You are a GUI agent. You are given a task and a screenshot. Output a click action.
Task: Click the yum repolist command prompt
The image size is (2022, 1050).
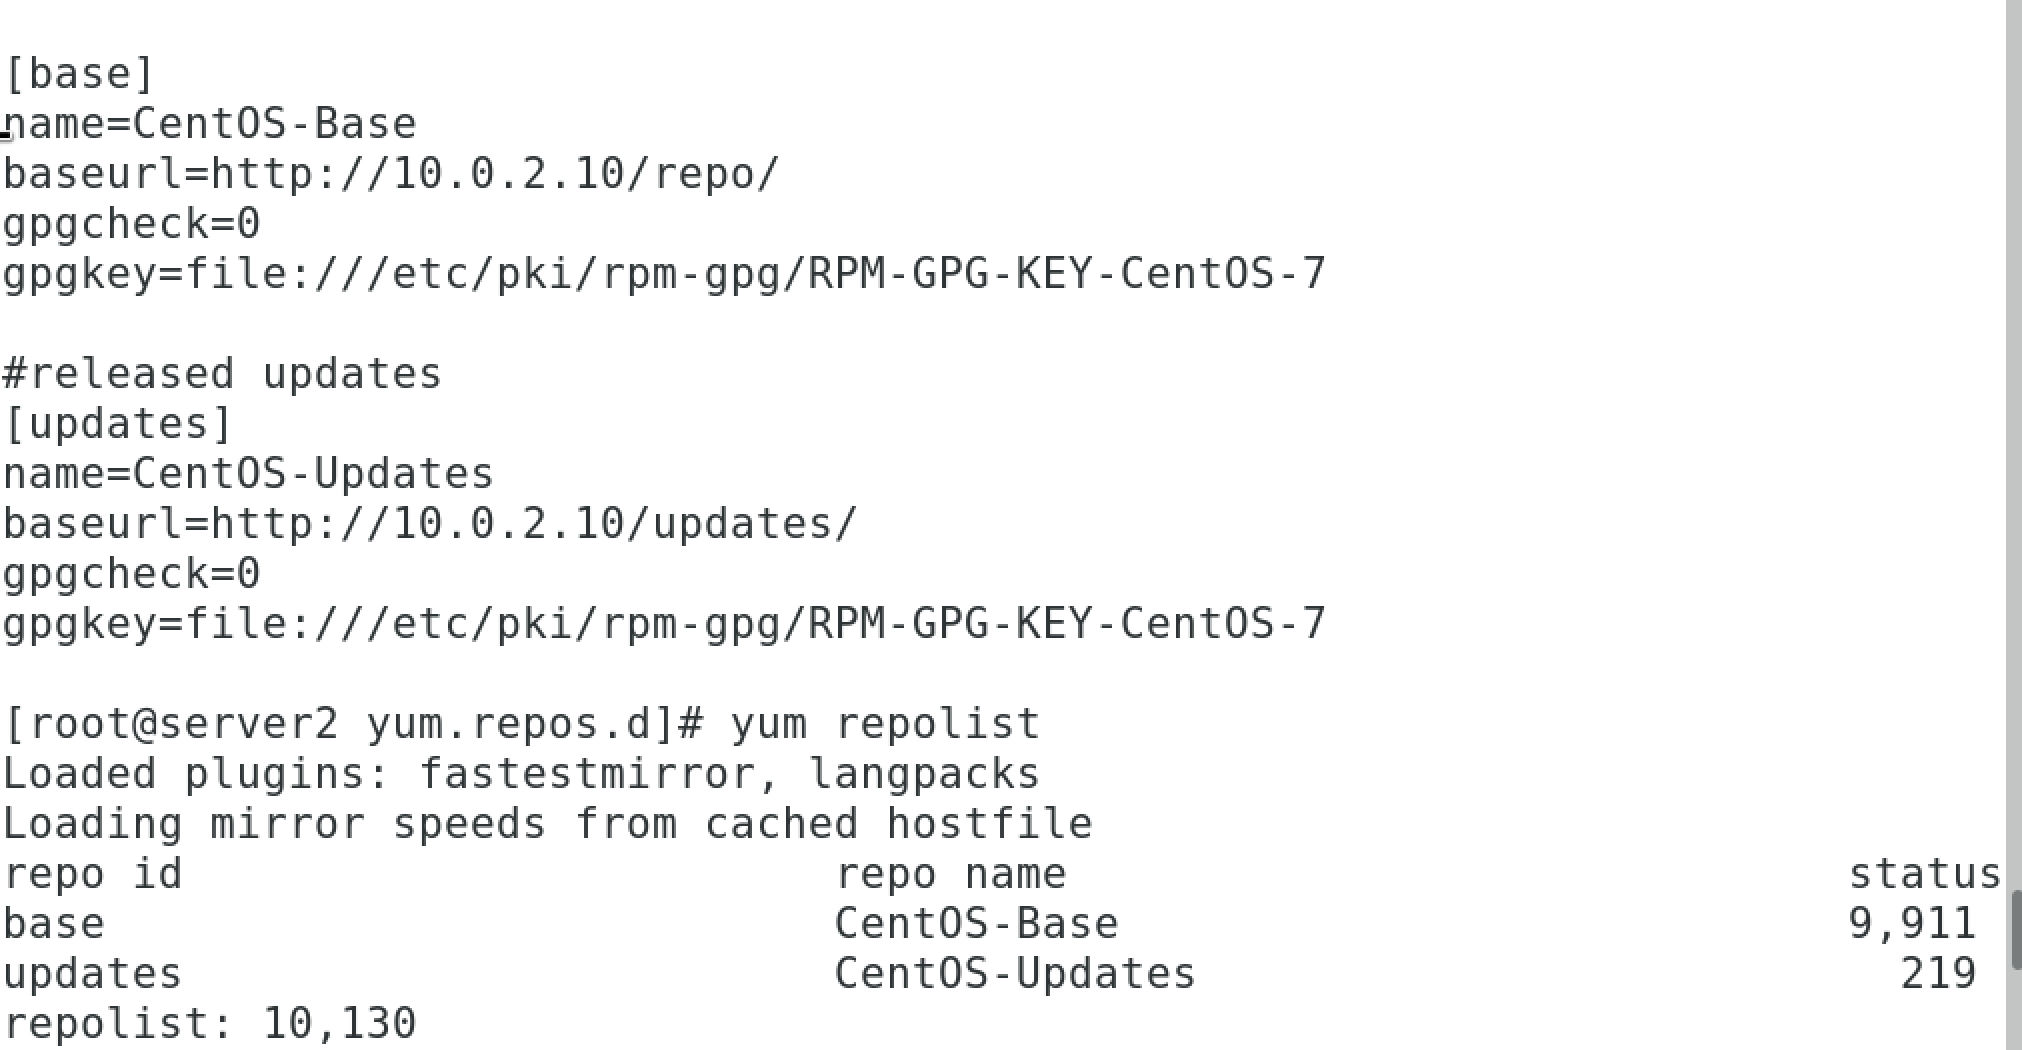(522, 724)
